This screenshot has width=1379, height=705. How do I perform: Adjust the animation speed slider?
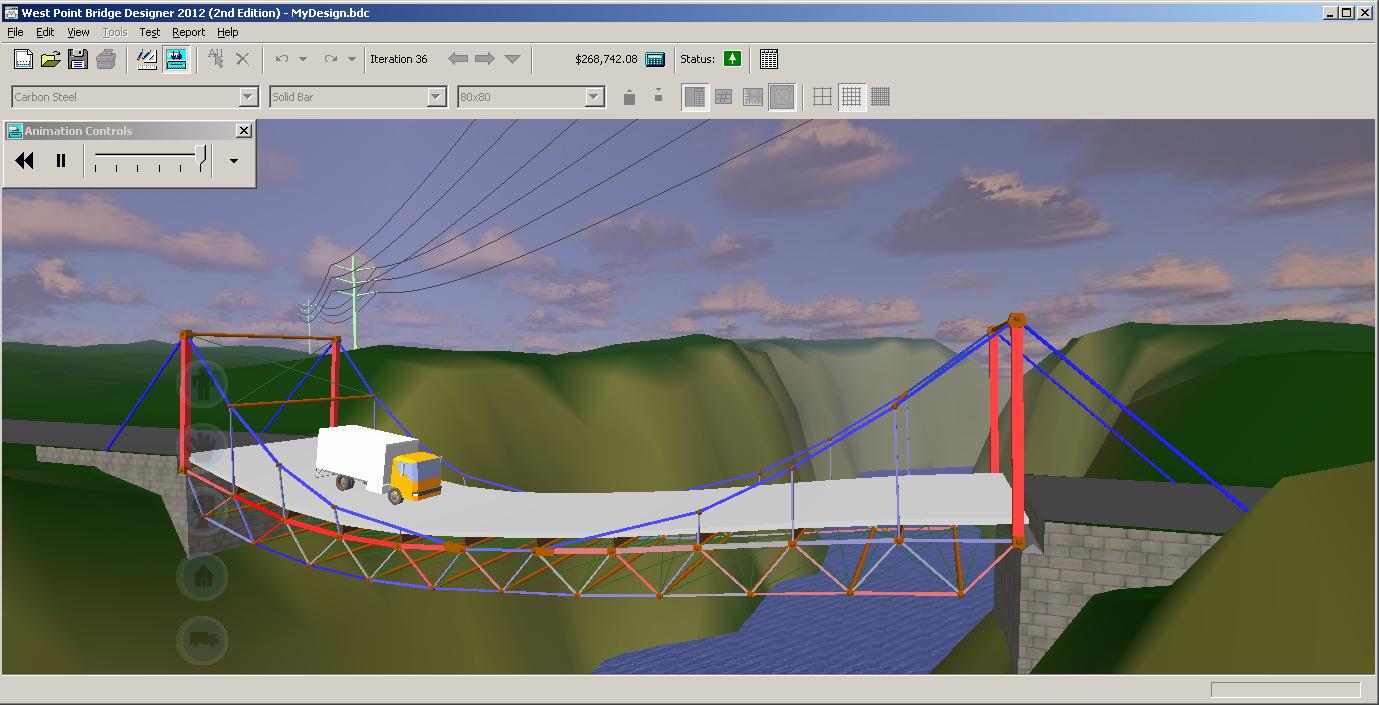click(x=148, y=158)
